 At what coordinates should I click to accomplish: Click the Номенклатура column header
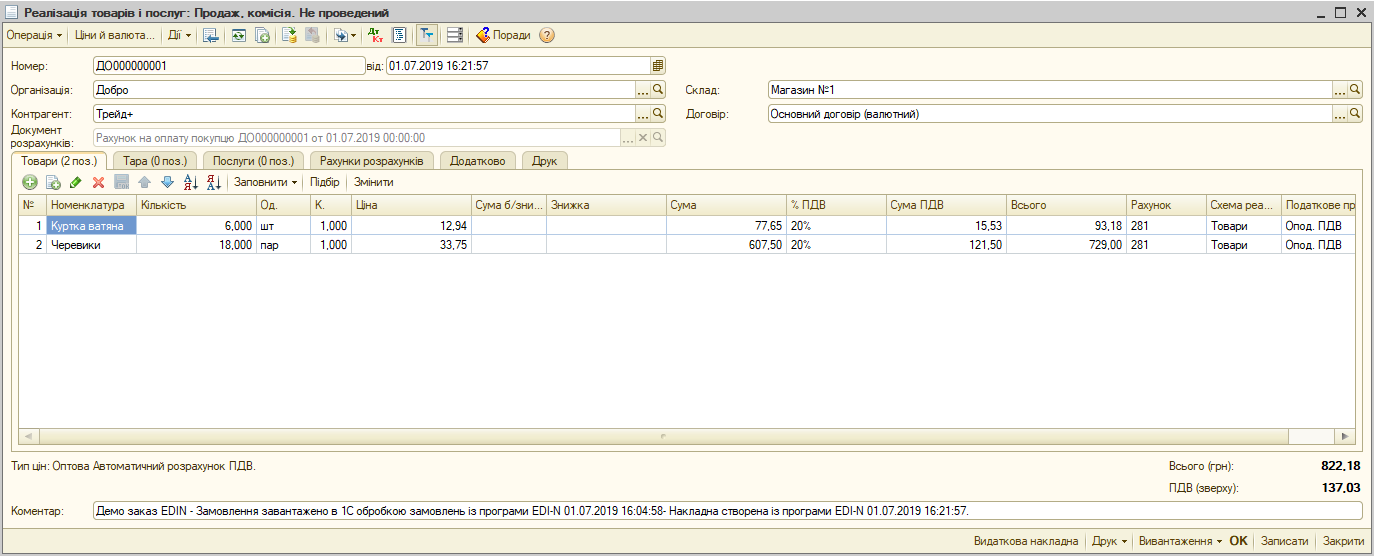[x=91, y=205]
